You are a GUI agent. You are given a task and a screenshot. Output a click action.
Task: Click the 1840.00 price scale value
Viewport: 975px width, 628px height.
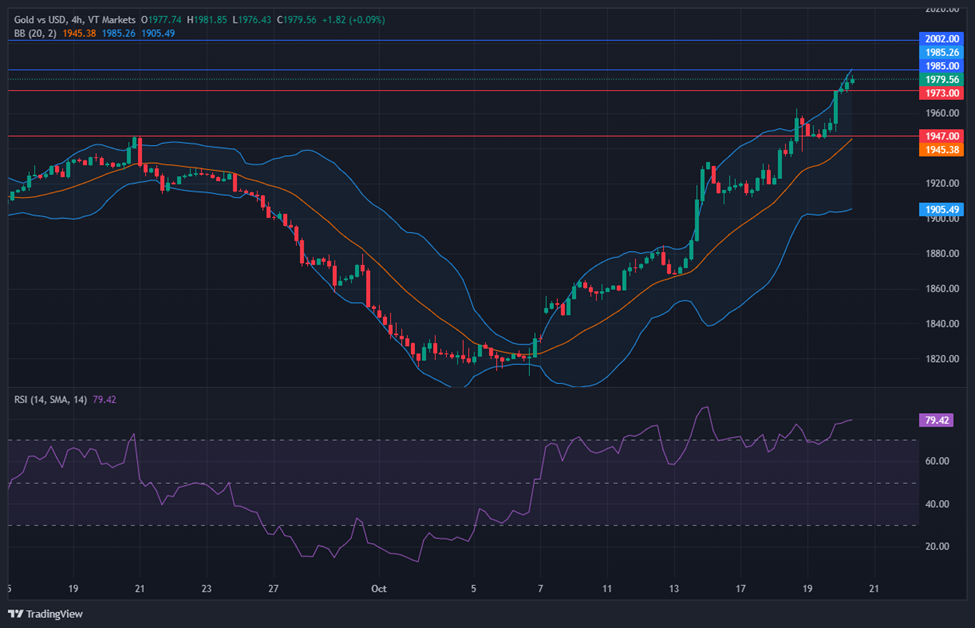point(942,324)
